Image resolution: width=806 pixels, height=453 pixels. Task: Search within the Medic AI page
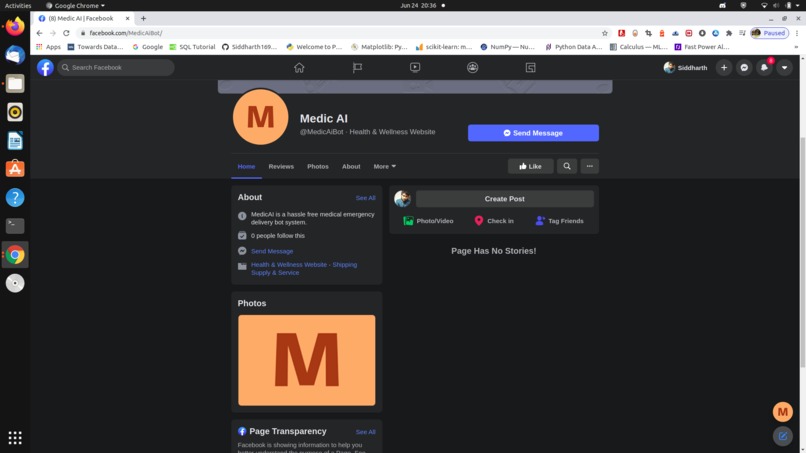[x=566, y=166]
